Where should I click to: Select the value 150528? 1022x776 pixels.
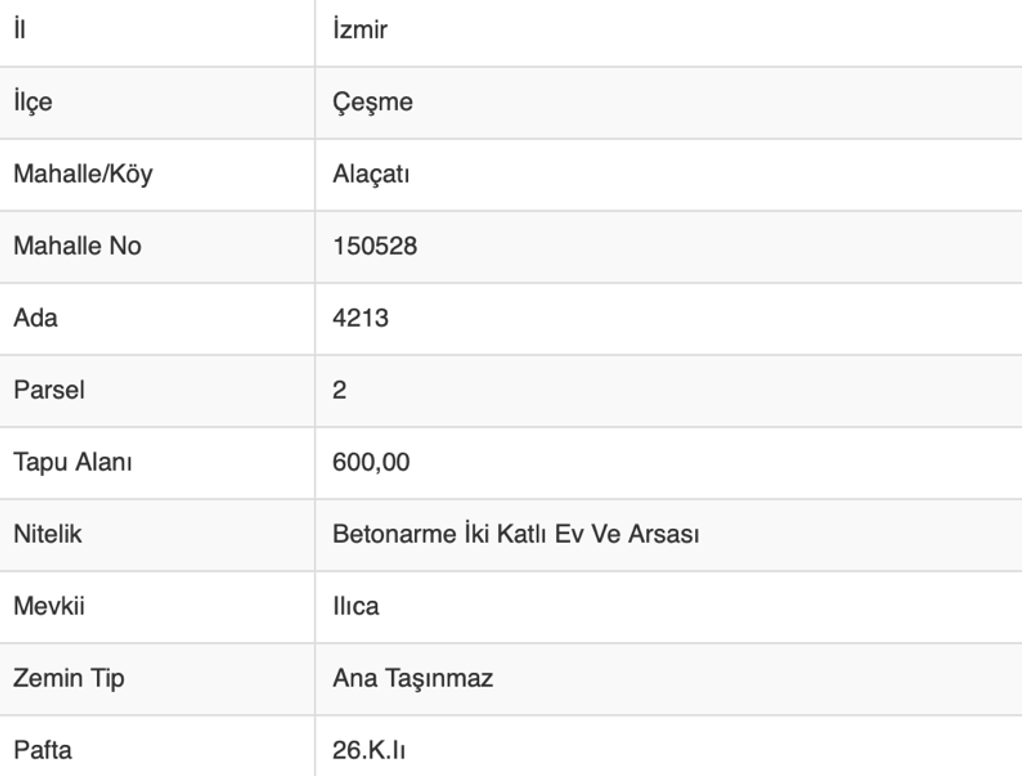(x=374, y=245)
